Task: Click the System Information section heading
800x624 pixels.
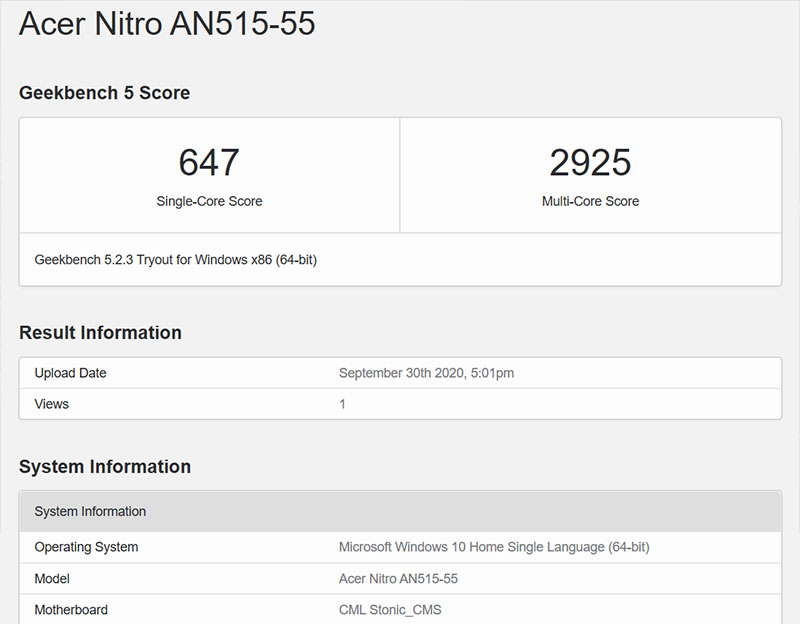Action: click(x=104, y=466)
